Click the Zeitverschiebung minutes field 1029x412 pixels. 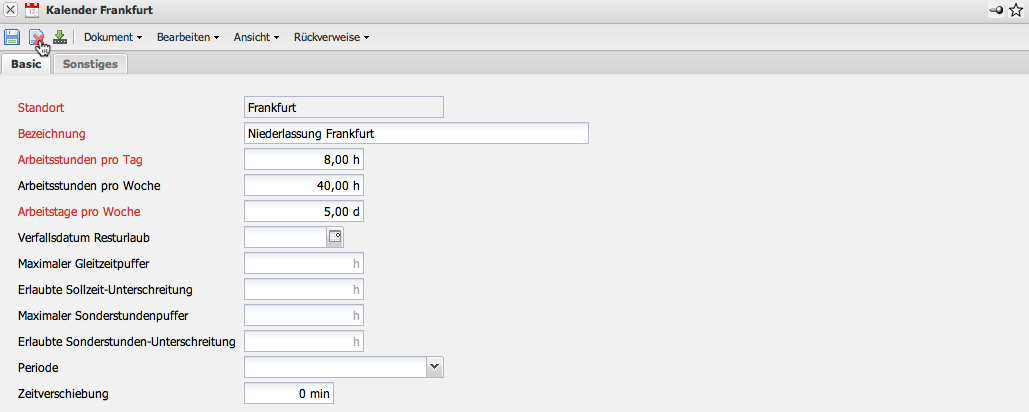[288, 393]
